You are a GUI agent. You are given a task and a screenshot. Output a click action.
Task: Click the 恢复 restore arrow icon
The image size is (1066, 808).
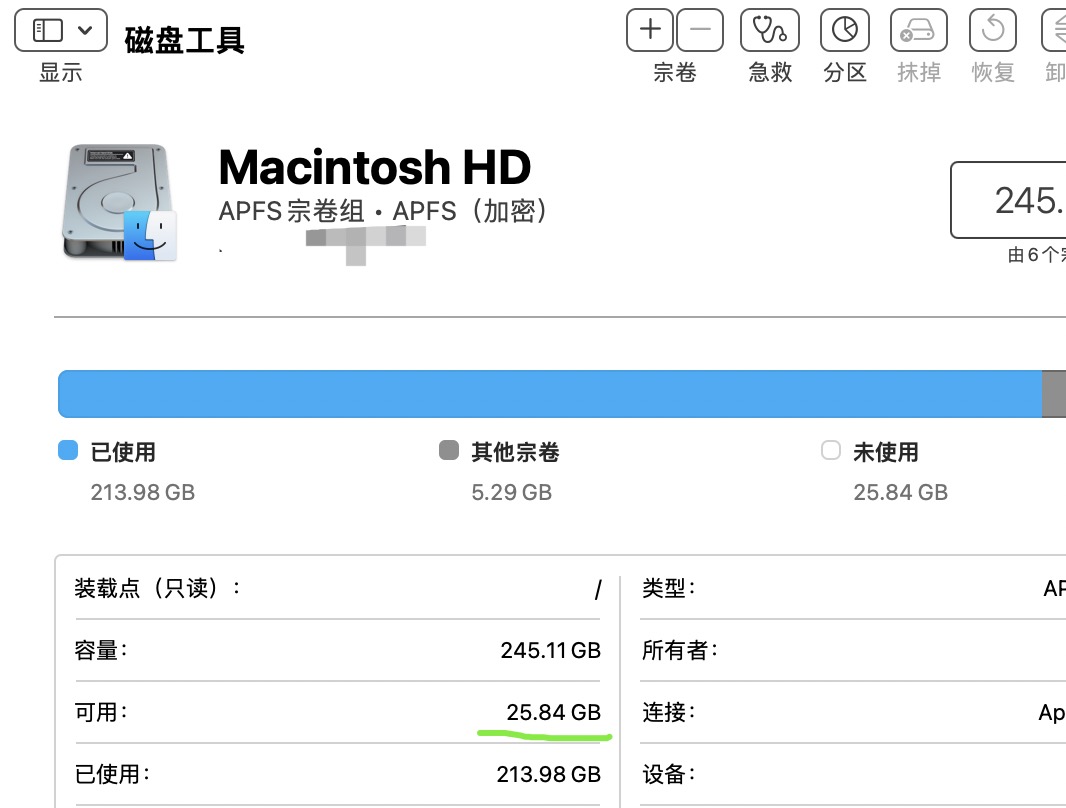coord(993,30)
